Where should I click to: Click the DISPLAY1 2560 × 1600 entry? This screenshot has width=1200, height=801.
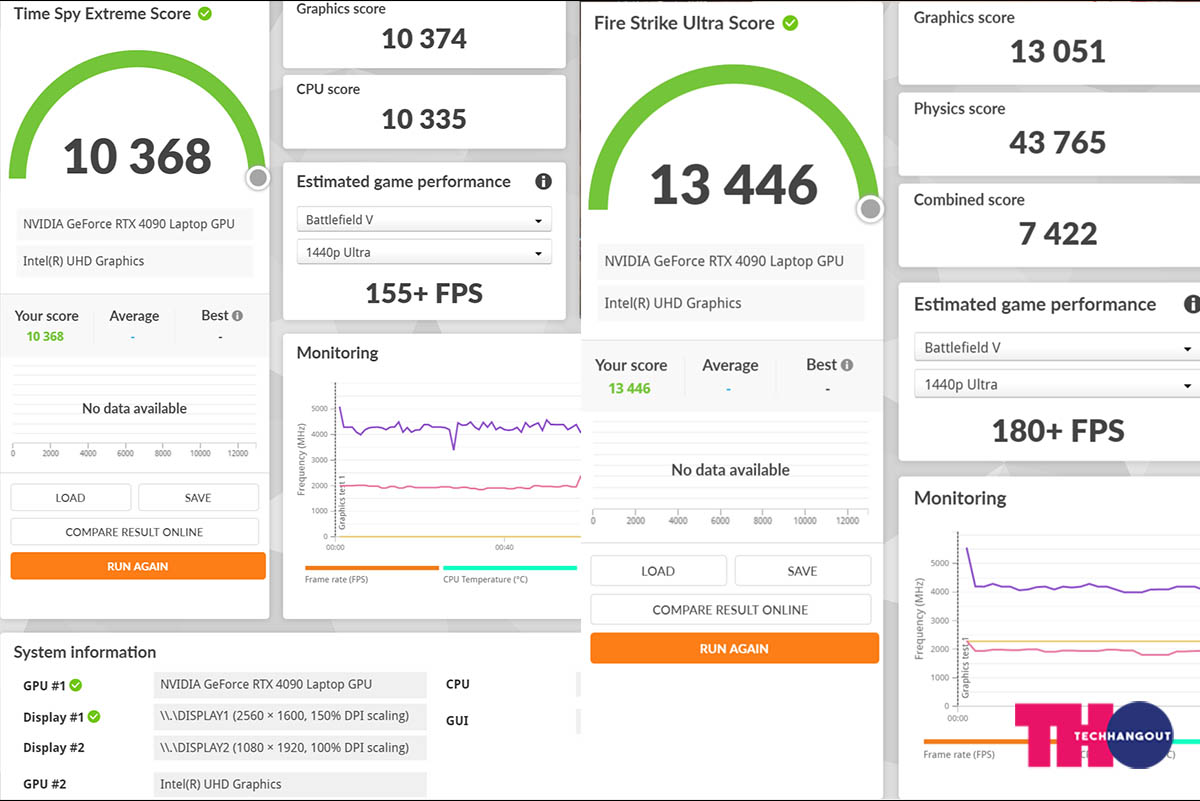(x=290, y=716)
